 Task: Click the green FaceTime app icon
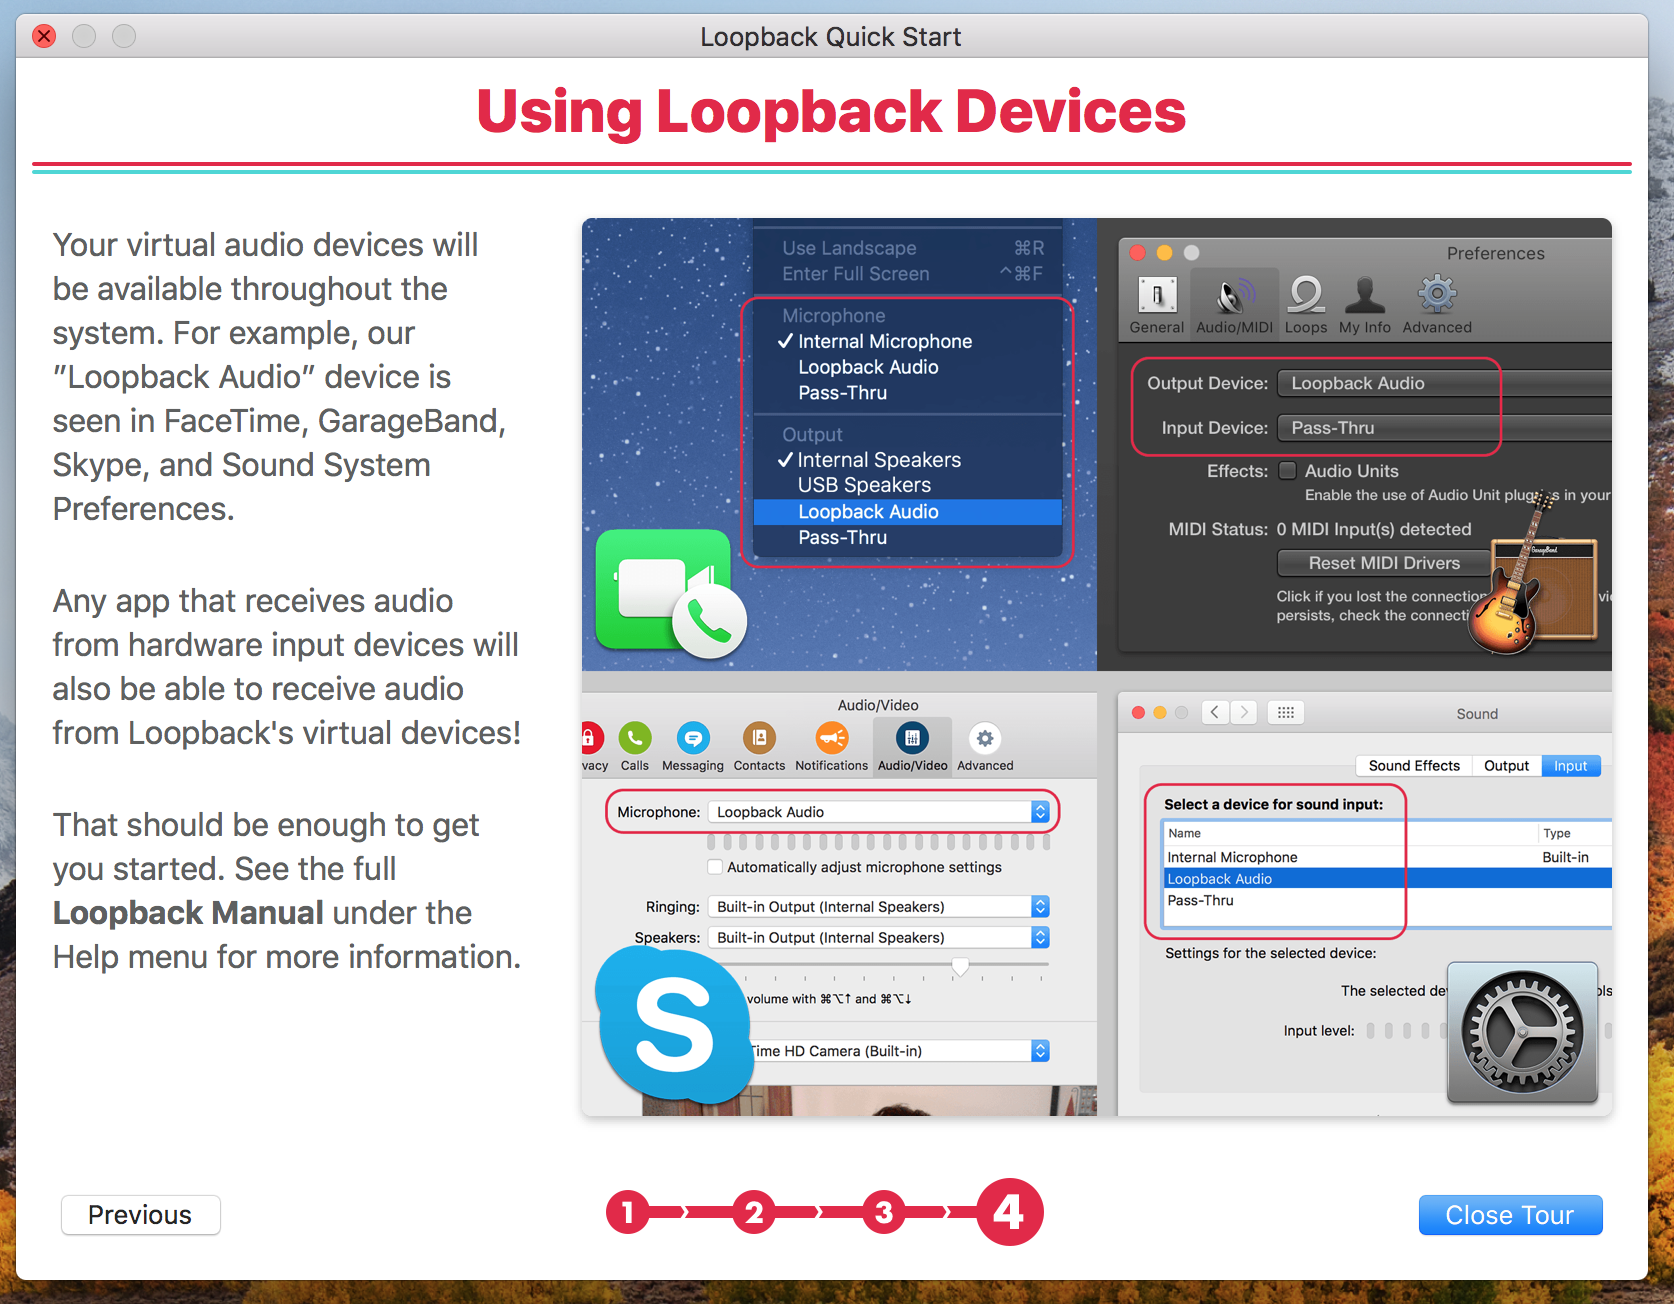click(671, 593)
